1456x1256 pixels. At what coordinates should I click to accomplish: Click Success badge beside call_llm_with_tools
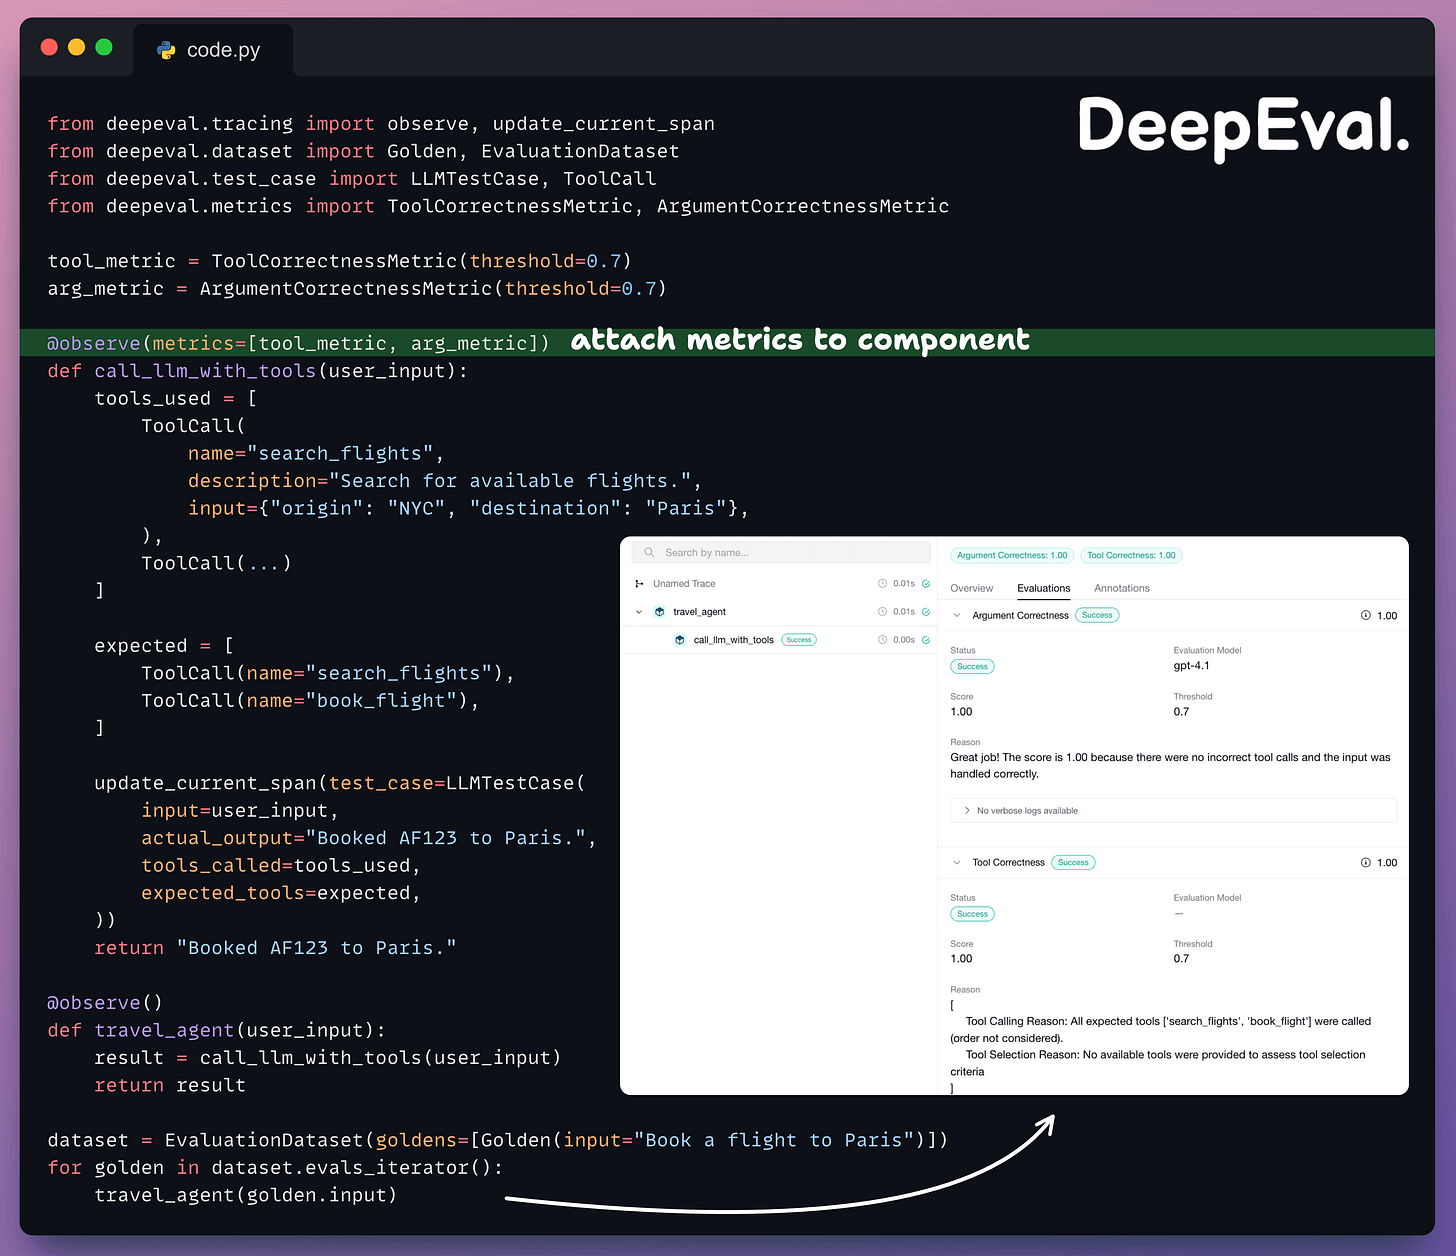799,640
